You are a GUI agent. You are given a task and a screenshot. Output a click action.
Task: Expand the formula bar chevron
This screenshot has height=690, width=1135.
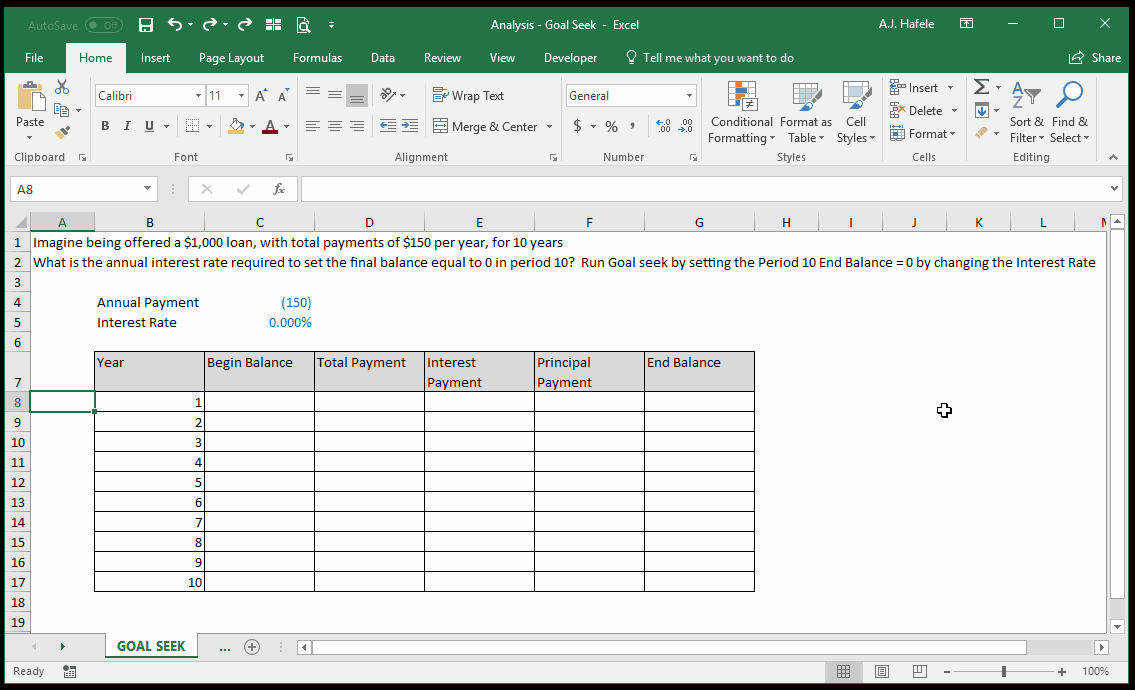click(1113, 189)
